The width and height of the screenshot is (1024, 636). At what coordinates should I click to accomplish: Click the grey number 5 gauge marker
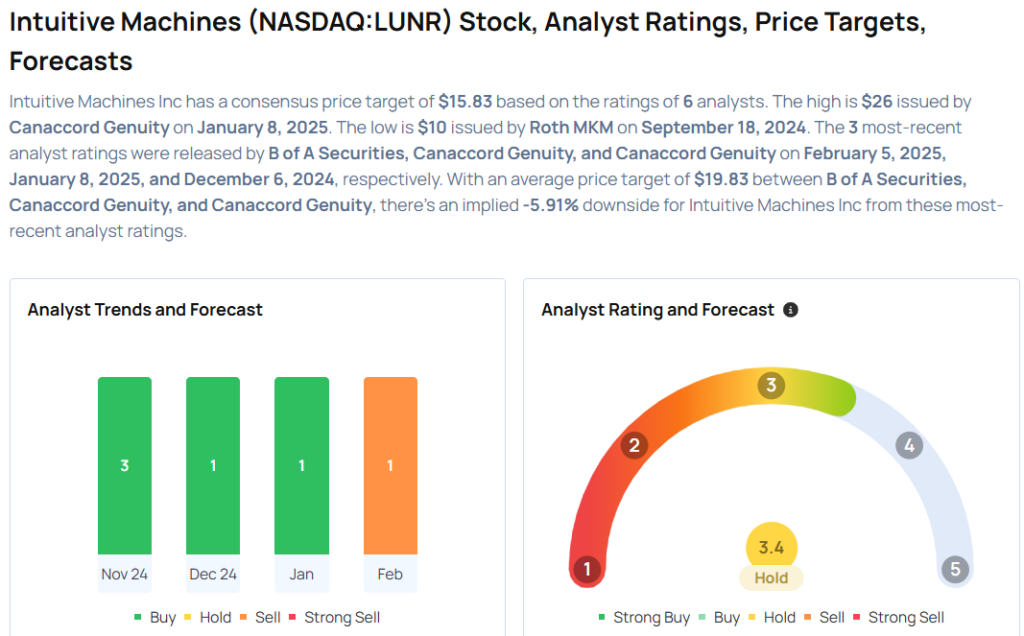coord(955,570)
